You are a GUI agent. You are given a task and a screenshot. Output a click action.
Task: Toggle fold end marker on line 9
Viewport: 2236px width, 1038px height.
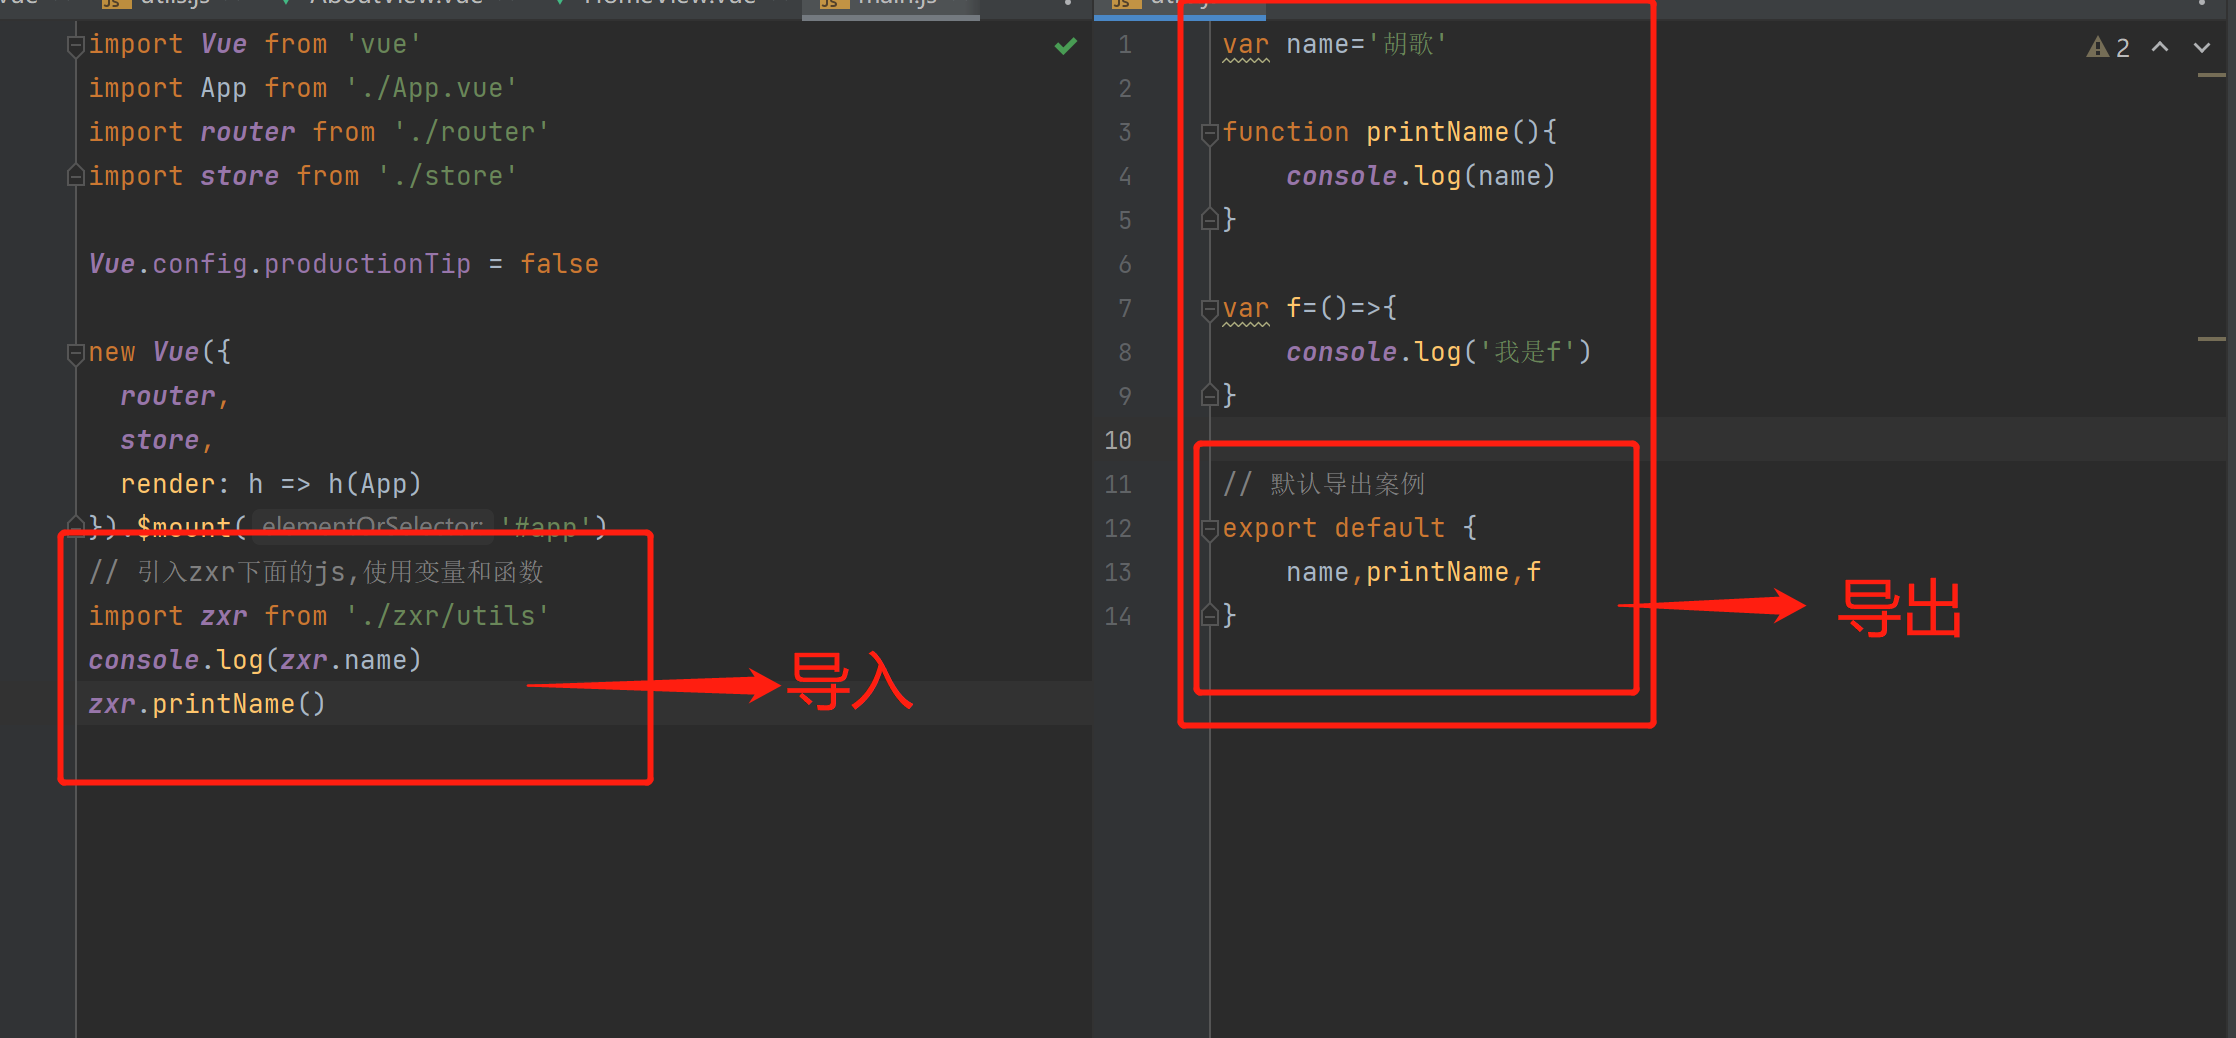pyautogui.click(x=1209, y=395)
